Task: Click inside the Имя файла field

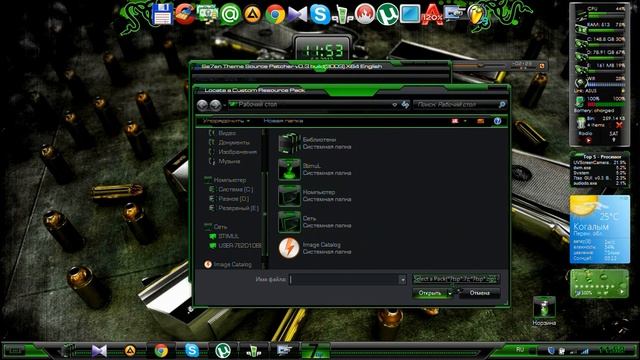Action: [x=344, y=280]
